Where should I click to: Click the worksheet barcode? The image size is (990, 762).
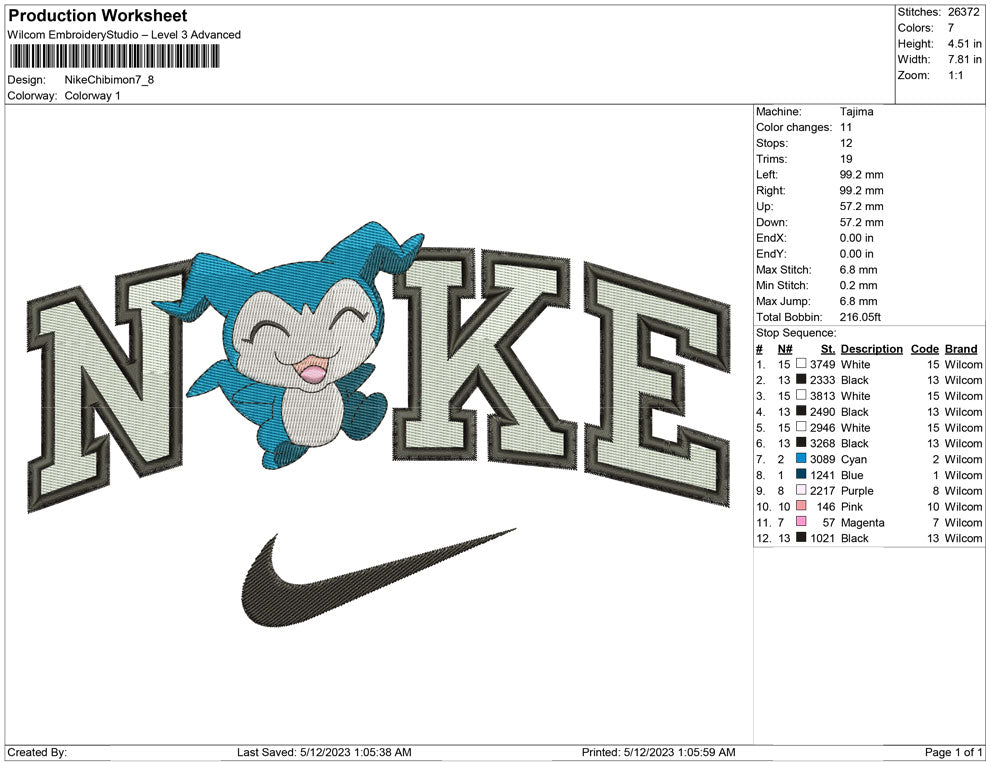click(114, 57)
